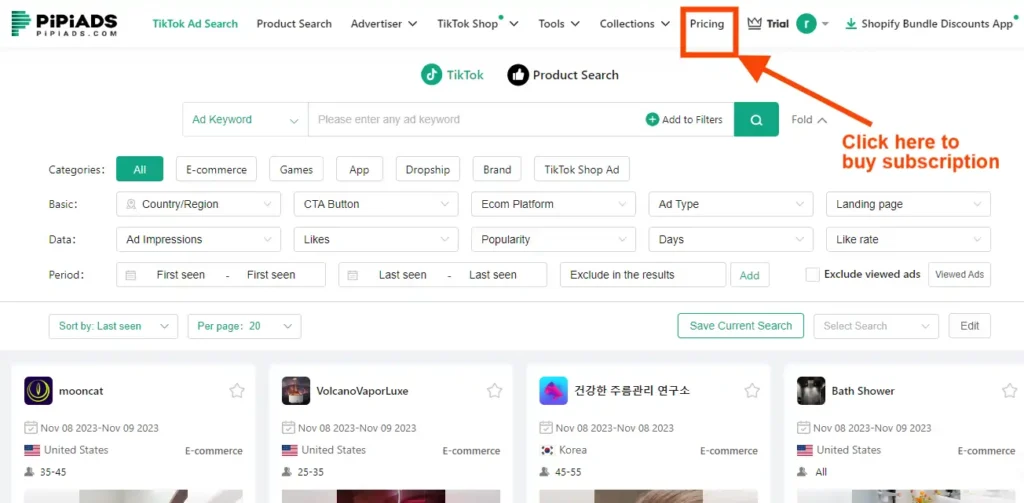This screenshot has width=1024, height=503.
Task: Open the CTA Button dropdown
Action: click(376, 204)
